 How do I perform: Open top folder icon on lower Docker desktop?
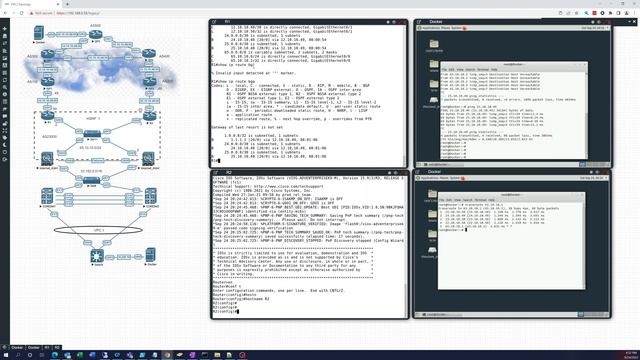pos(432,195)
